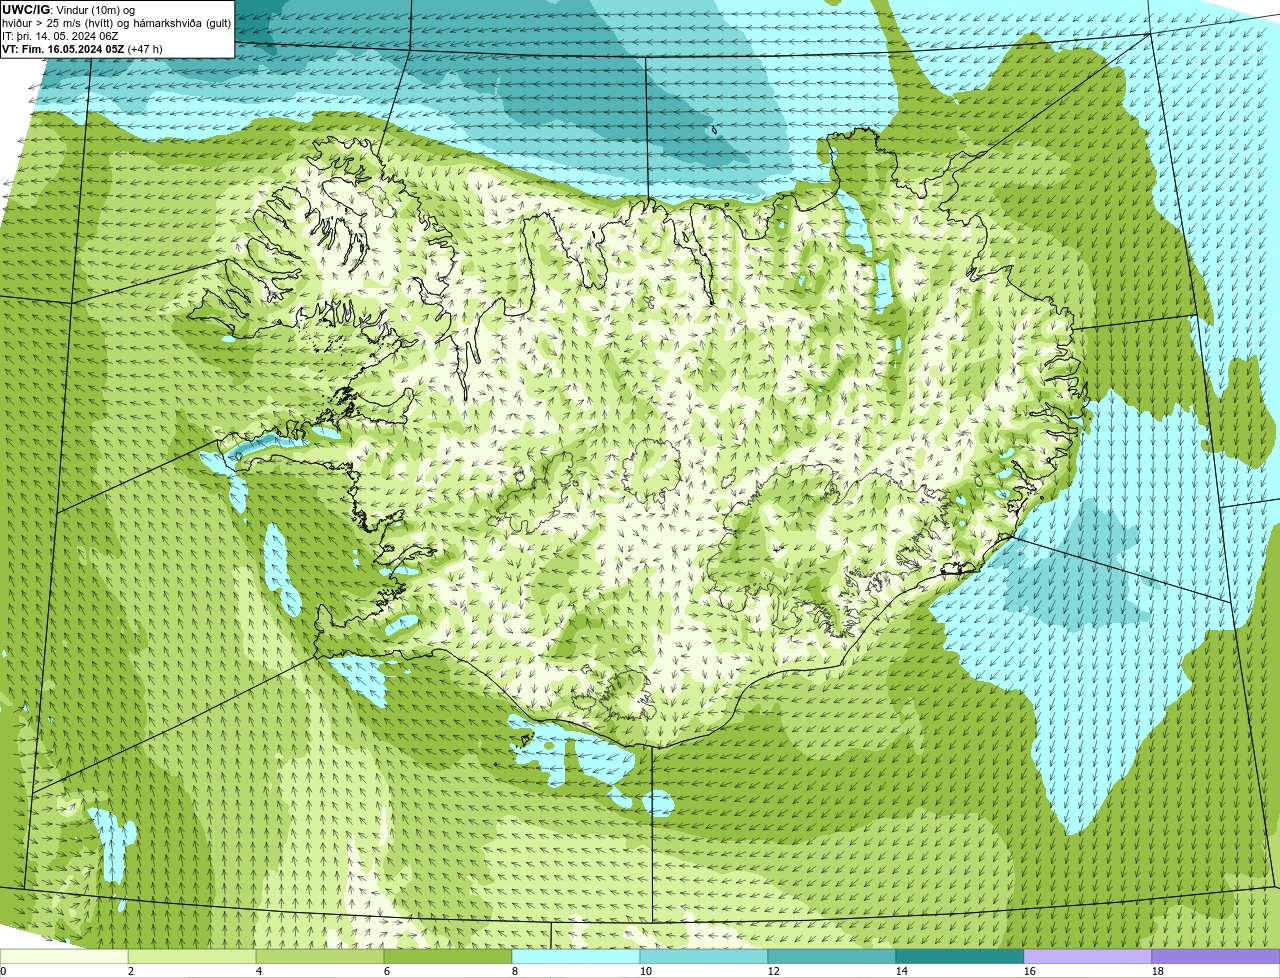Click the '10' label on the wind scale
This screenshot has width=1280, height=978.
tap(646, 971)
